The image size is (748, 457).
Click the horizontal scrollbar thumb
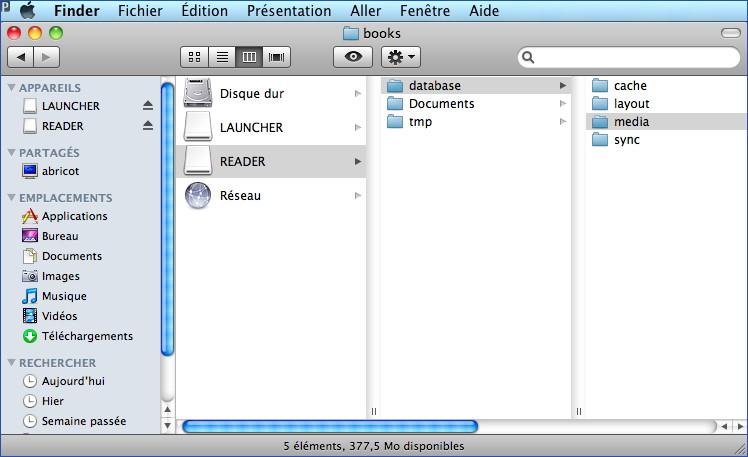coord(330,426)
